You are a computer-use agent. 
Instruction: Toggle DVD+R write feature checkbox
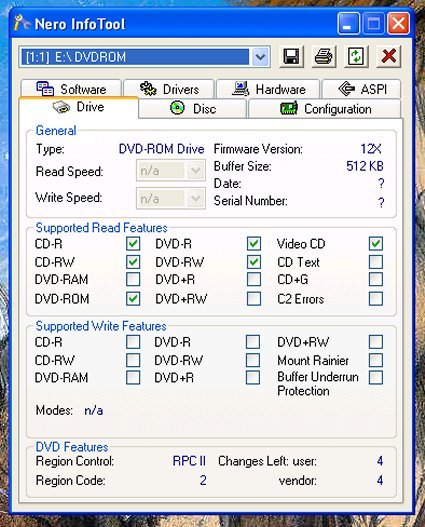tap(253, 378)
